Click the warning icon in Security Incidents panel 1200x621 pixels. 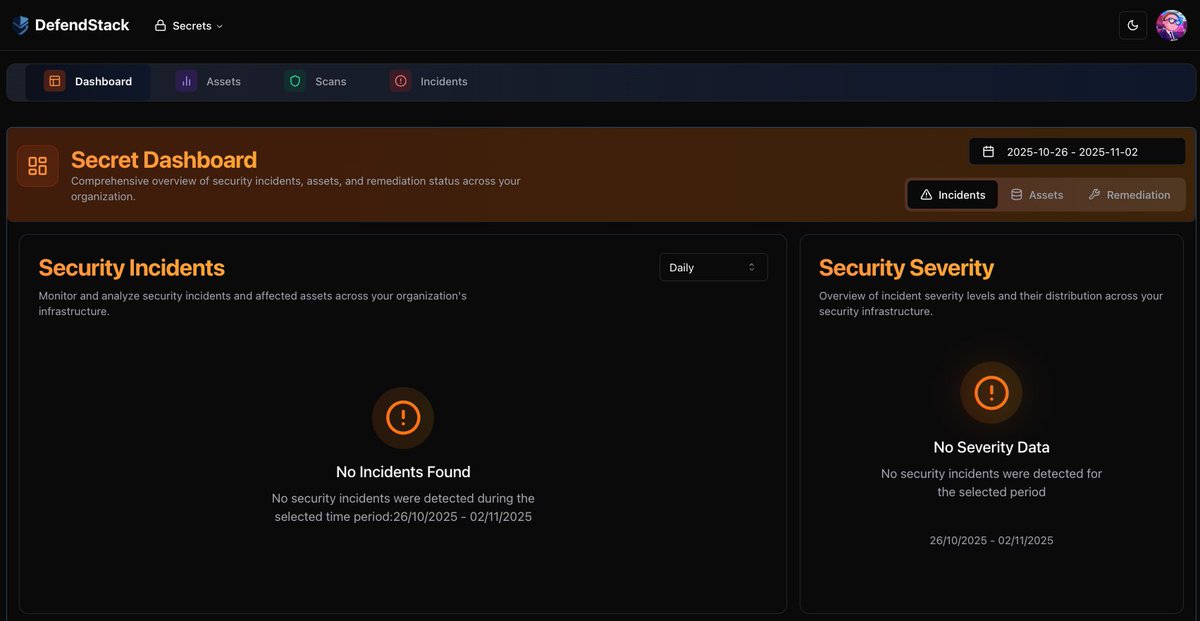pos(403,418)
